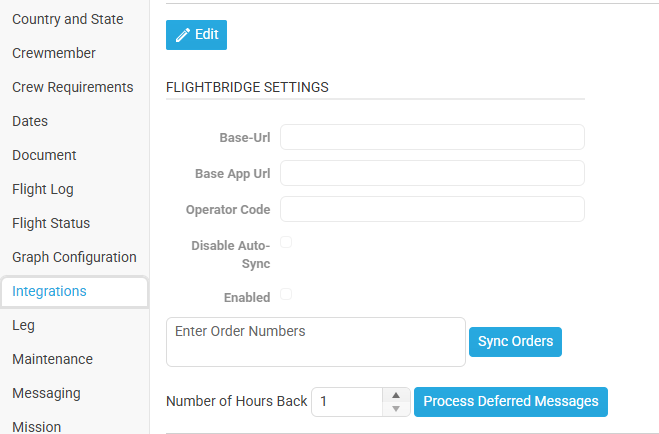Open Graph Configuration menu item
Image resolution: width=659 pixels, height=434 pixels.
[x=74, y=257]
